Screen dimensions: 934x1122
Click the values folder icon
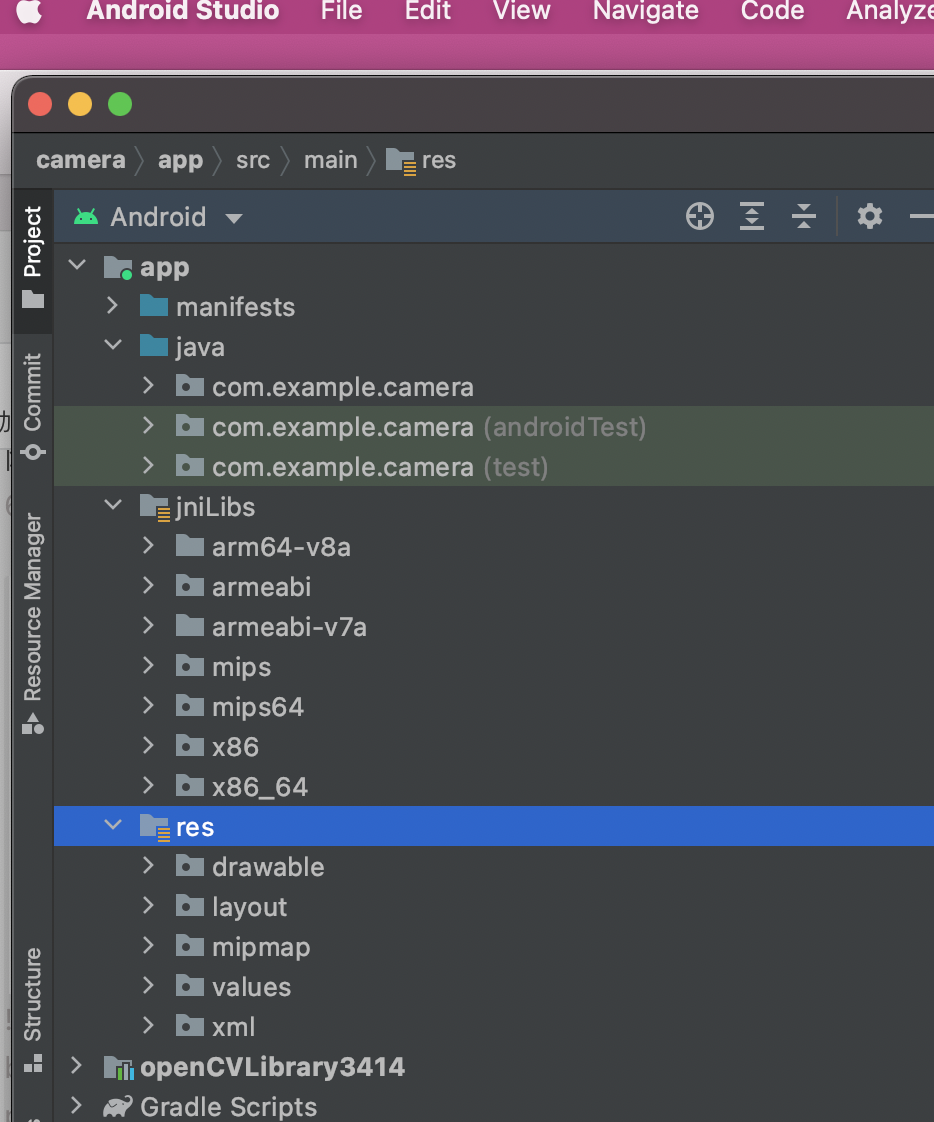click(x=190, y=986)
